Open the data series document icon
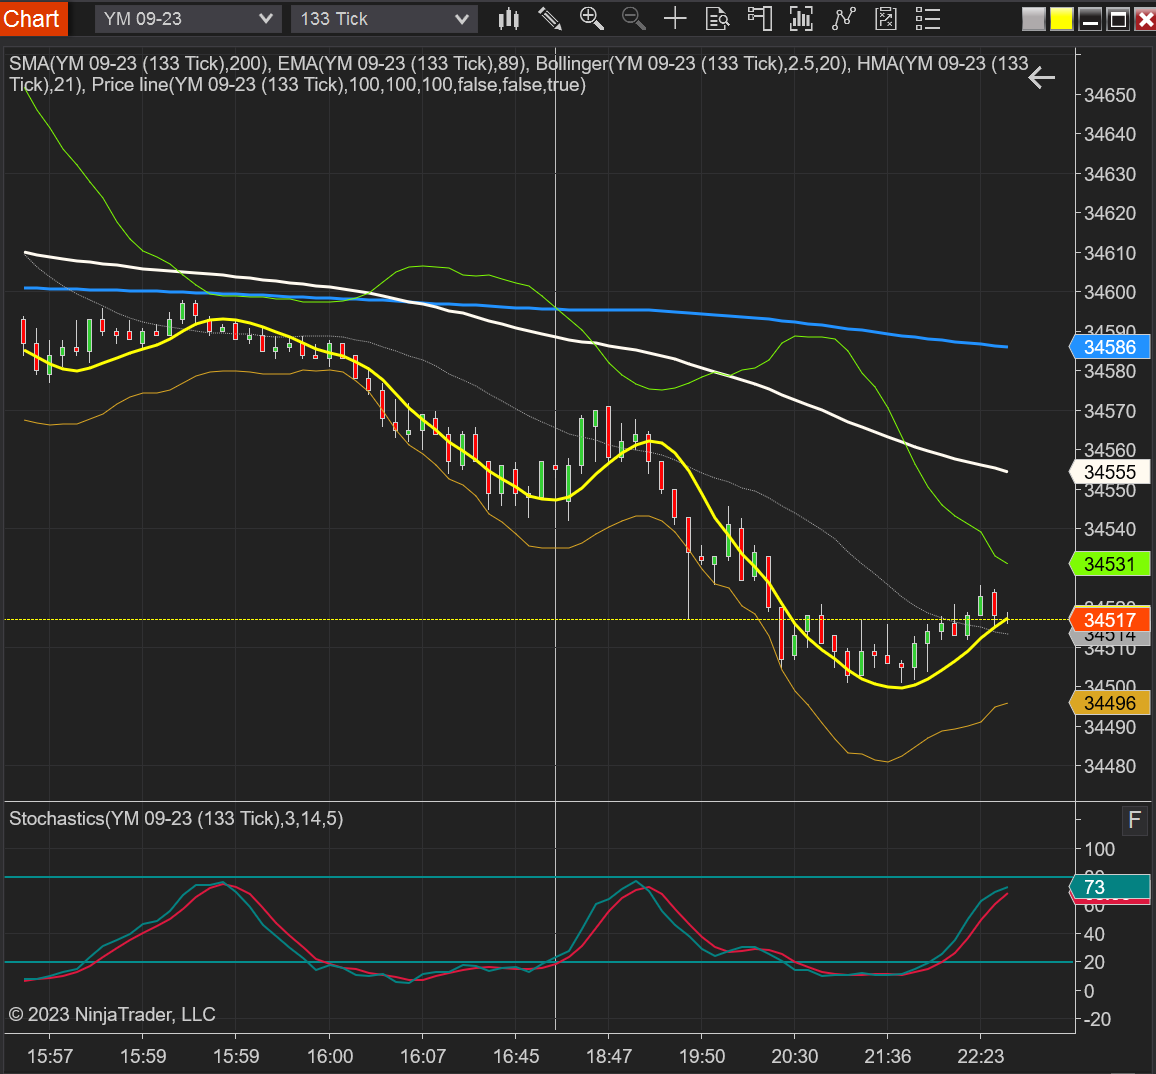The width and height of the screenshot is (1156, 1074). click(x=717, y=18)
